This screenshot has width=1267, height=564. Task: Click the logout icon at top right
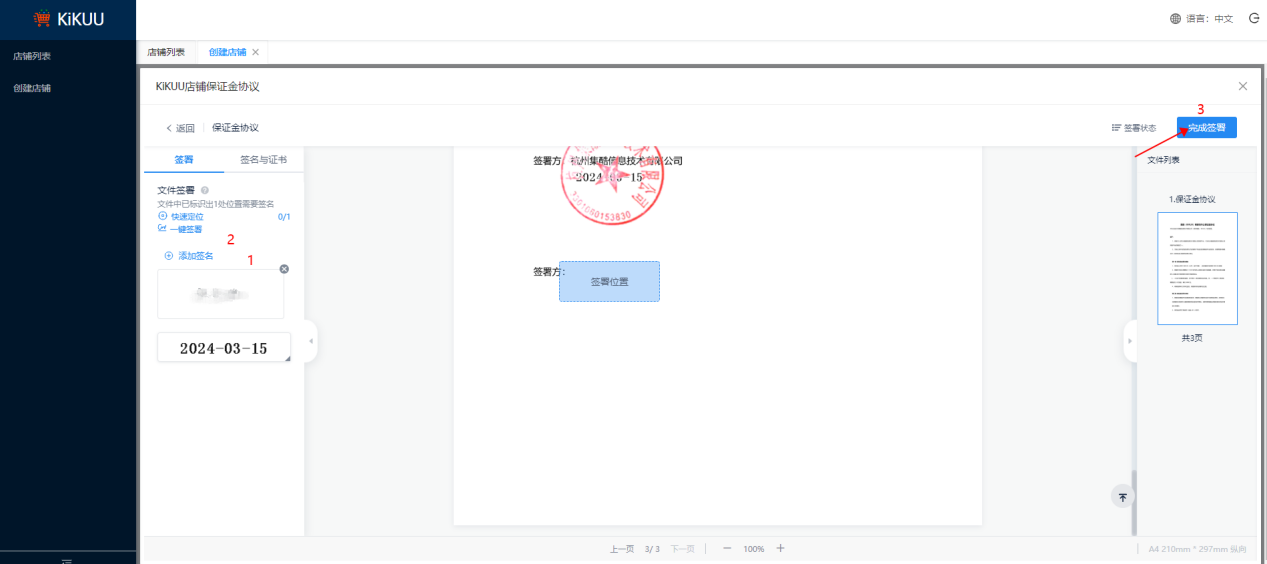[x=1254, y=18]
